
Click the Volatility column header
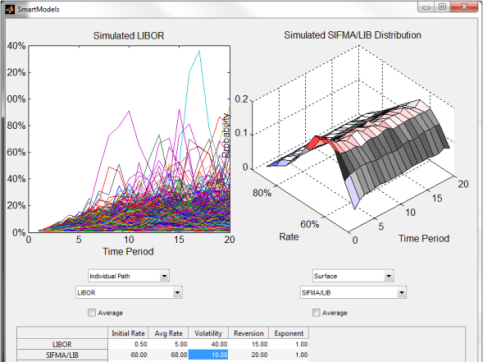pos(208,333)
